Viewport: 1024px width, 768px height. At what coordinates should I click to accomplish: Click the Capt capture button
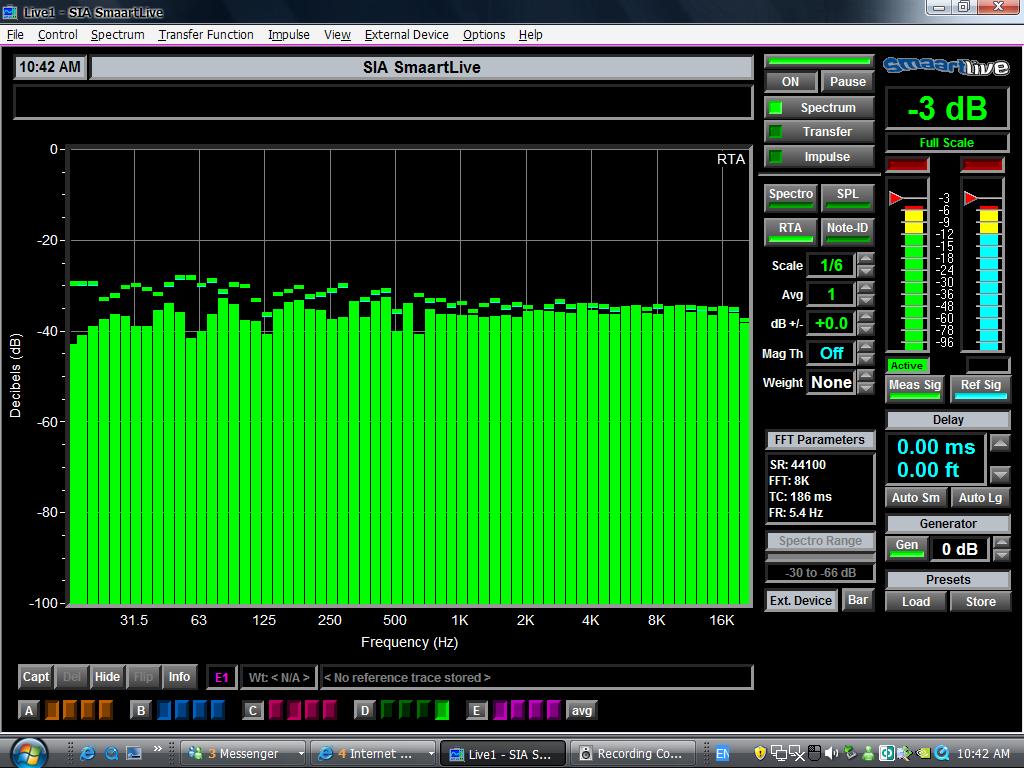pyautogui.click(x=35, y=677)
